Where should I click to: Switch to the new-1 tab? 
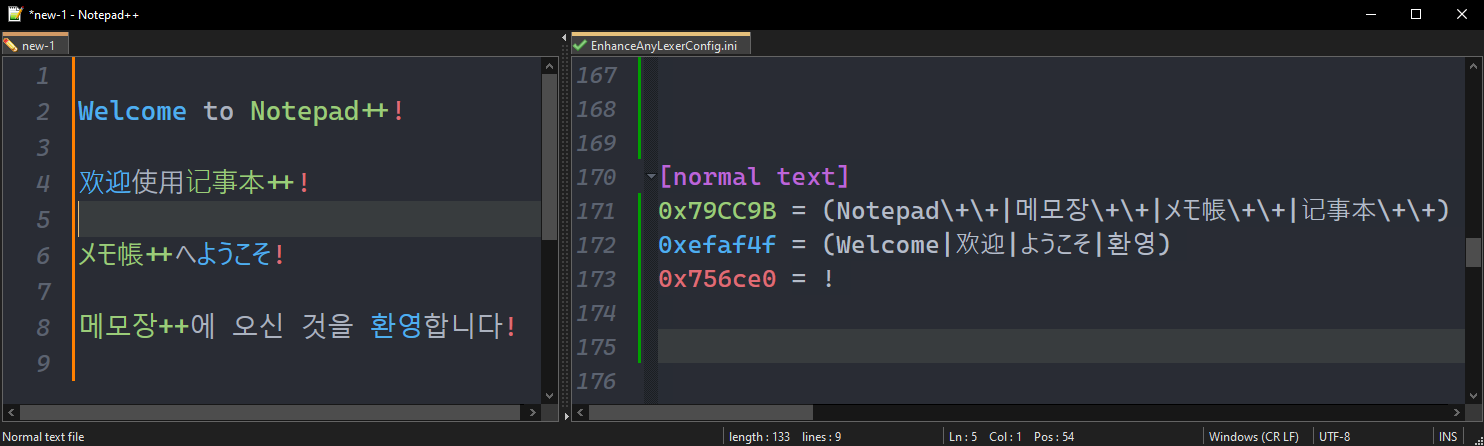click(35, 45)
